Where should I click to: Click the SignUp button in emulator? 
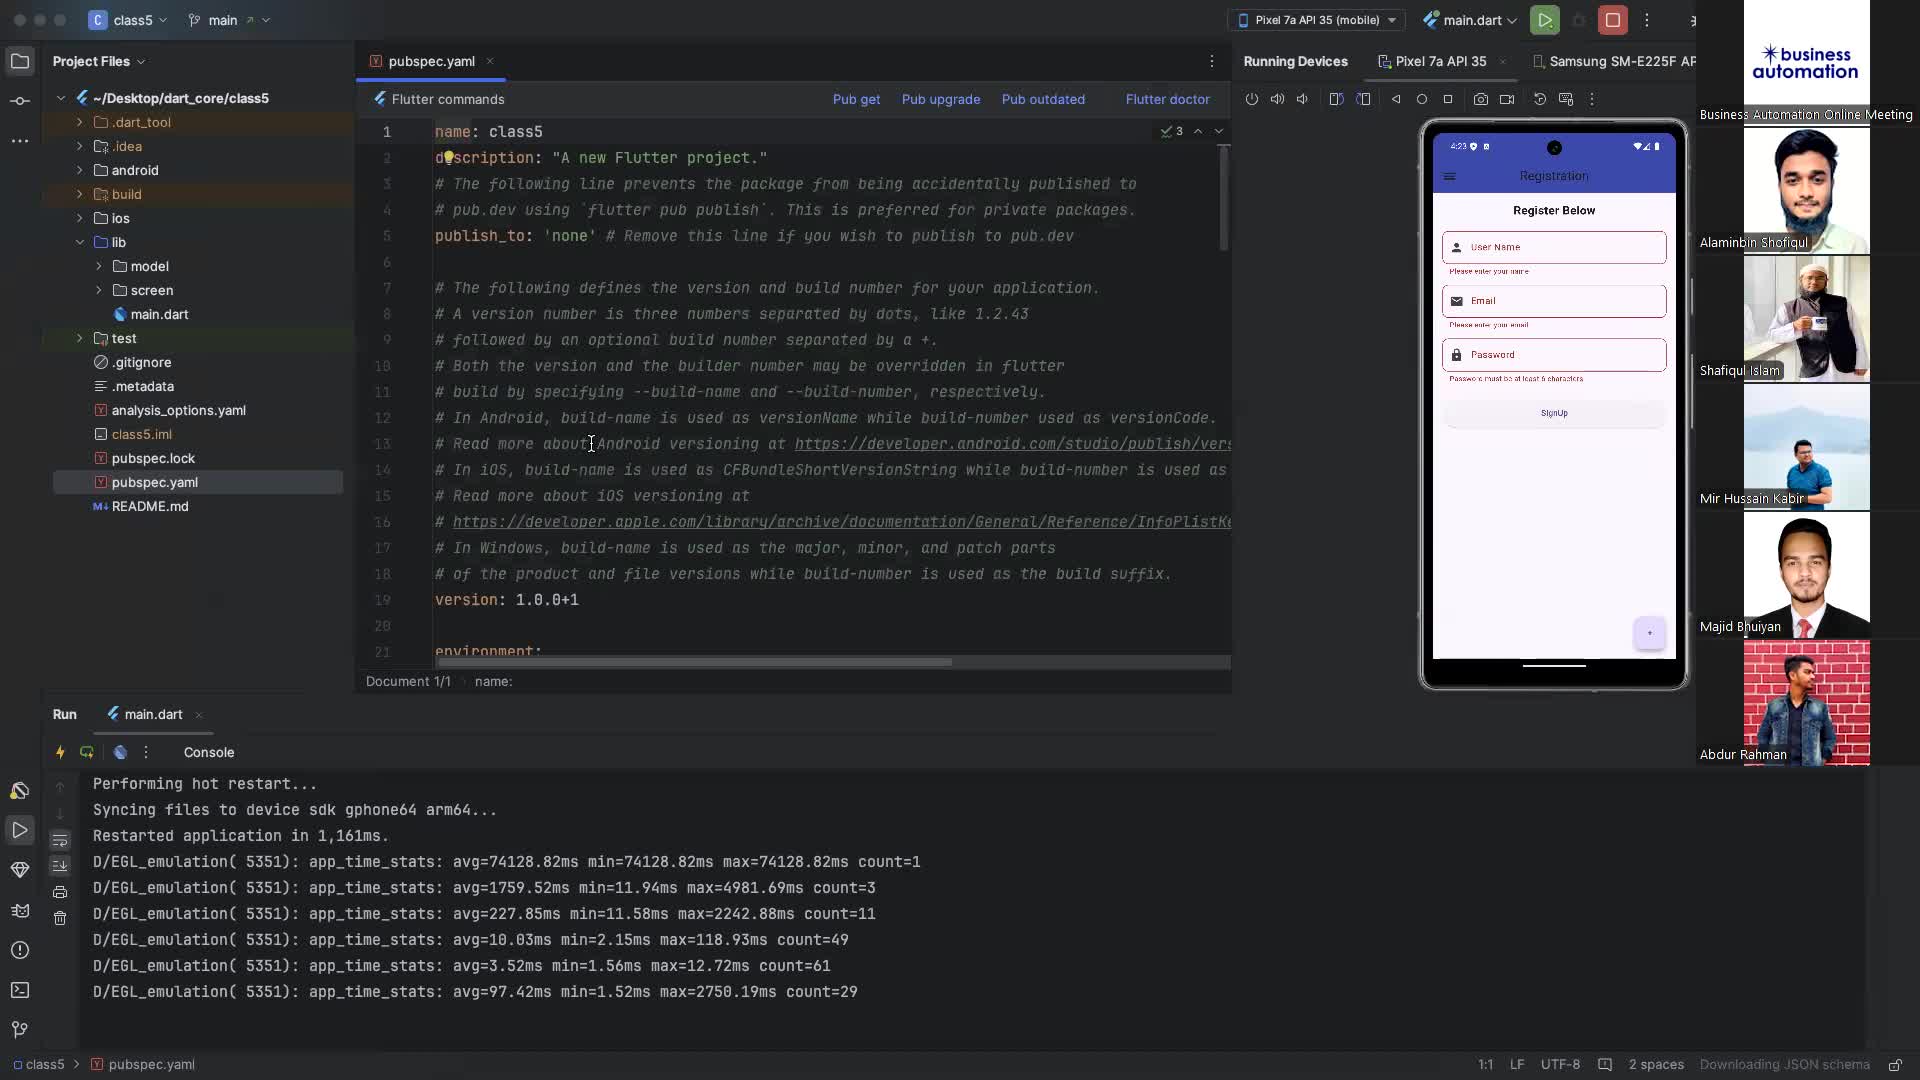click(x=1554, y=413)
